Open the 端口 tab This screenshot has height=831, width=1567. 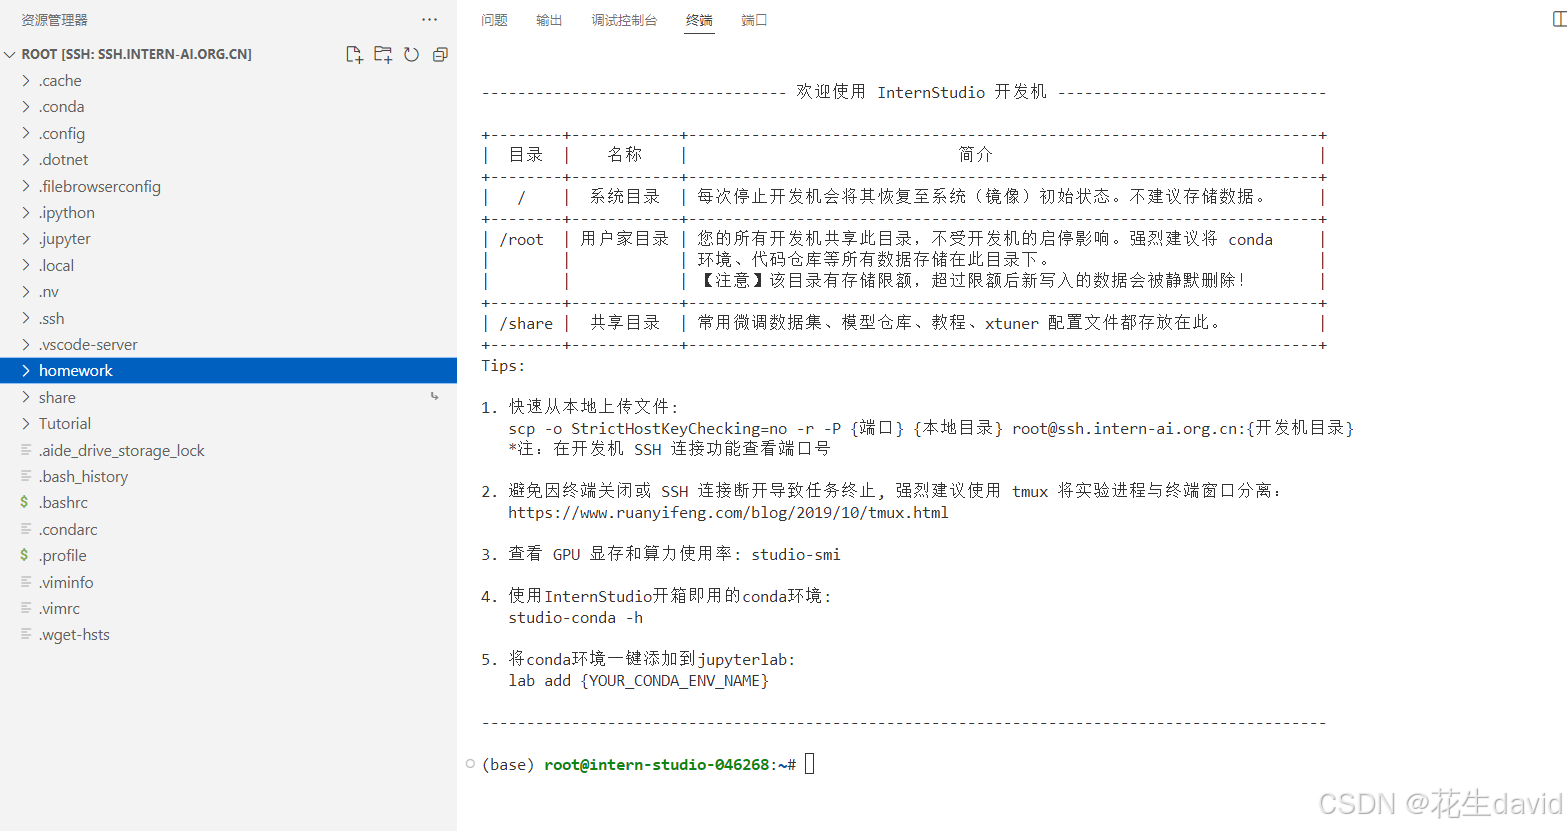[x=754, y=20]
